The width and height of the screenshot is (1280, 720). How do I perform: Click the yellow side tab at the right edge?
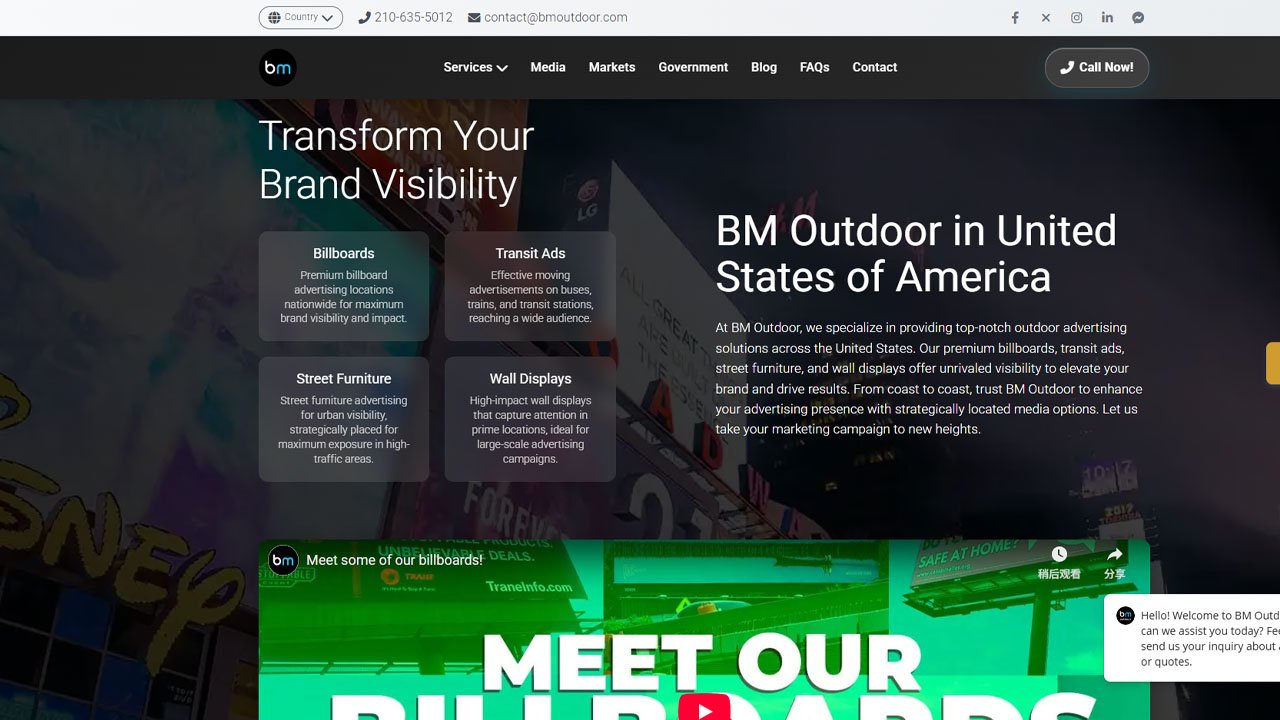click(x=1273, y=363)
